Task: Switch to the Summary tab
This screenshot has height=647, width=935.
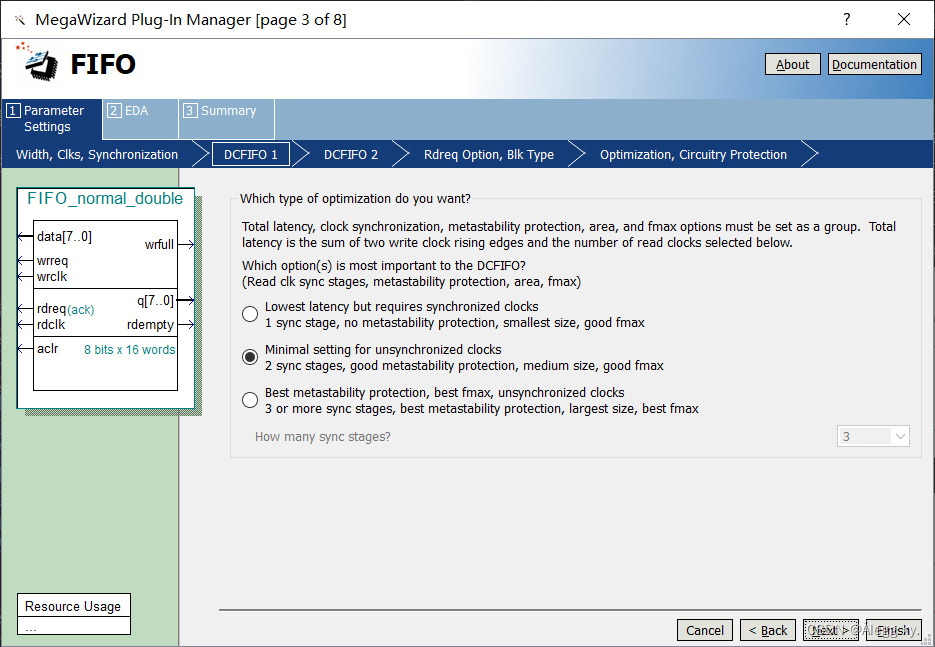Action: point(227,119)
